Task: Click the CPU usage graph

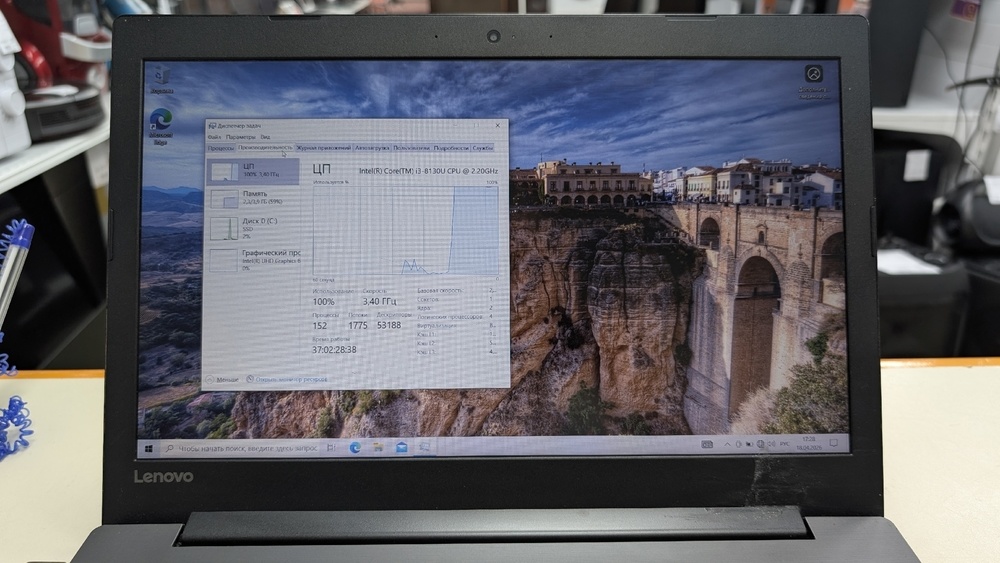Action: 406,231
